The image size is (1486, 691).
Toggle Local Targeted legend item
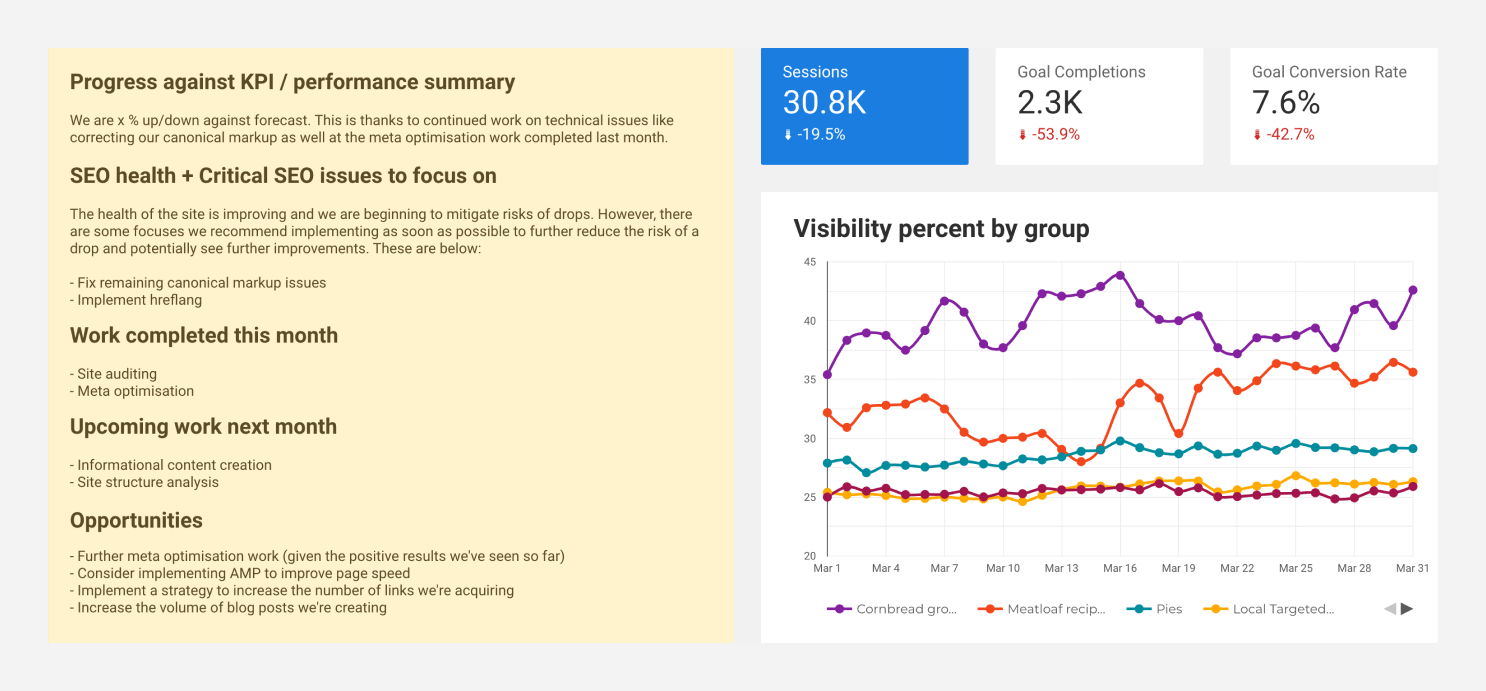click(1268, 608)
